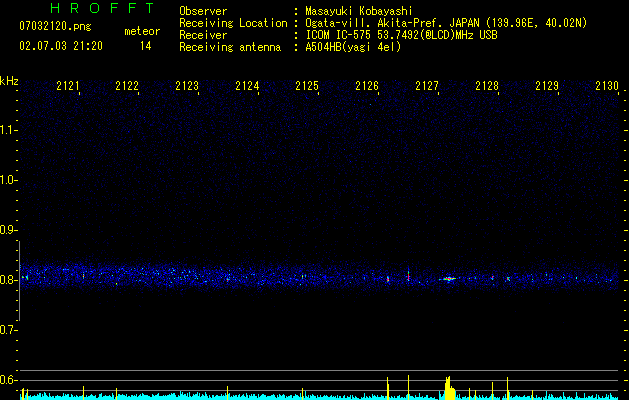Click the 2125 time marker
629x400 pixels.
pos(307,85)
